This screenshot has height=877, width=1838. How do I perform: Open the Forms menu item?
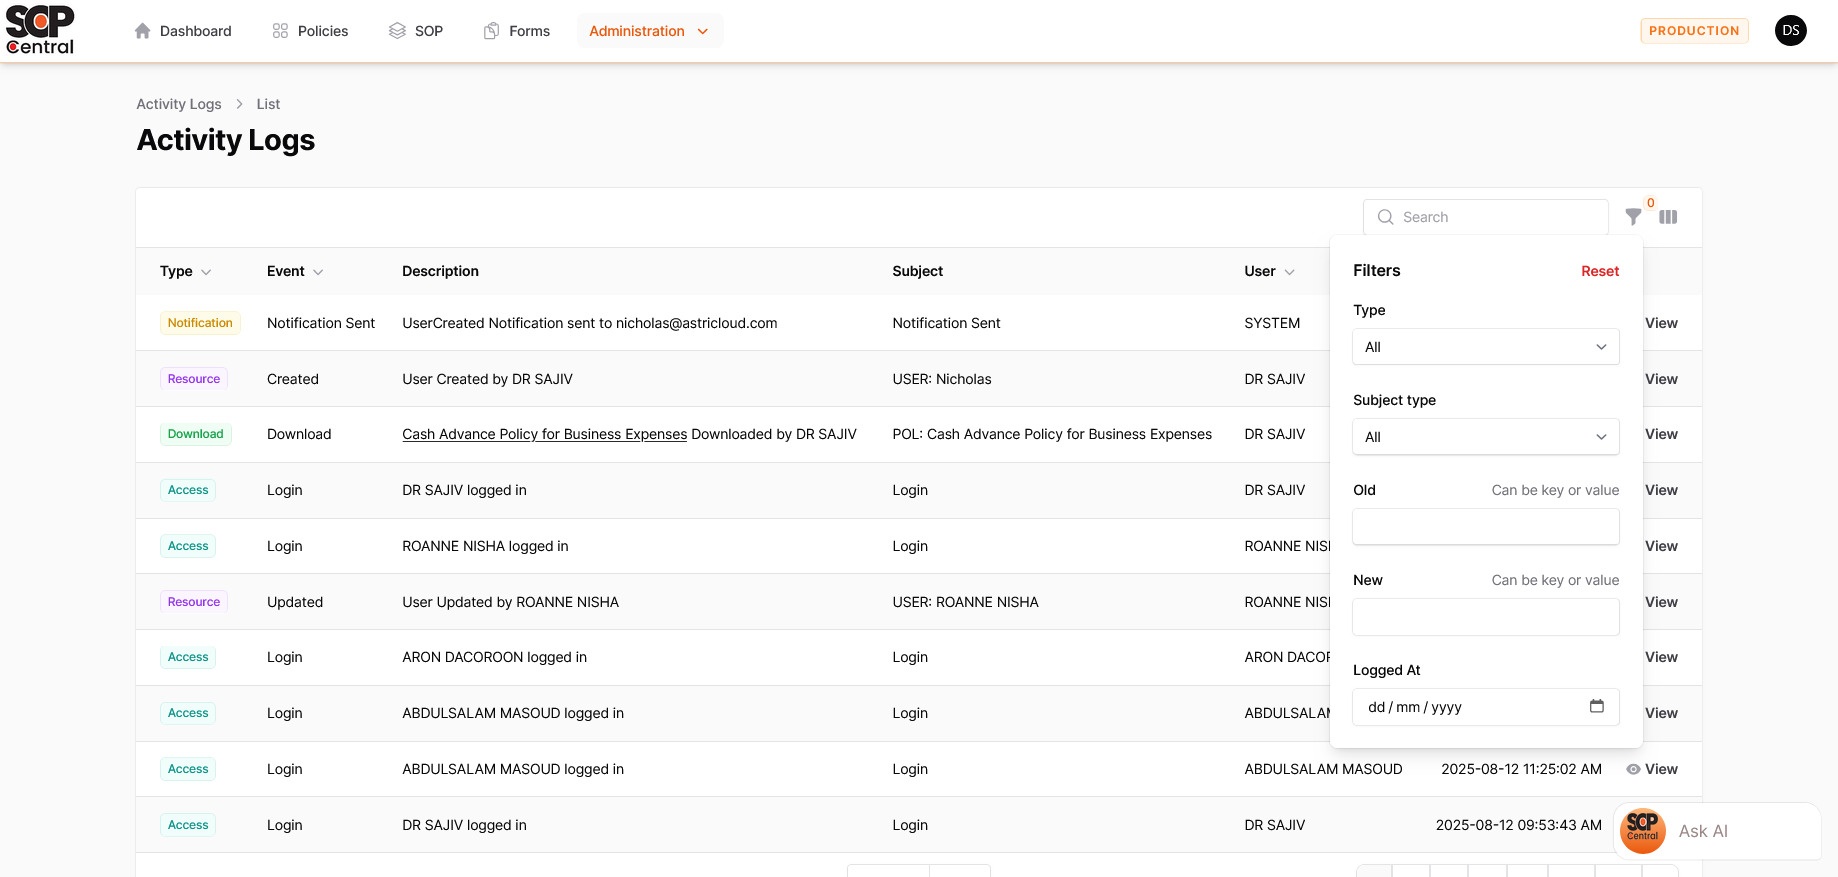(x=517, y=31)
